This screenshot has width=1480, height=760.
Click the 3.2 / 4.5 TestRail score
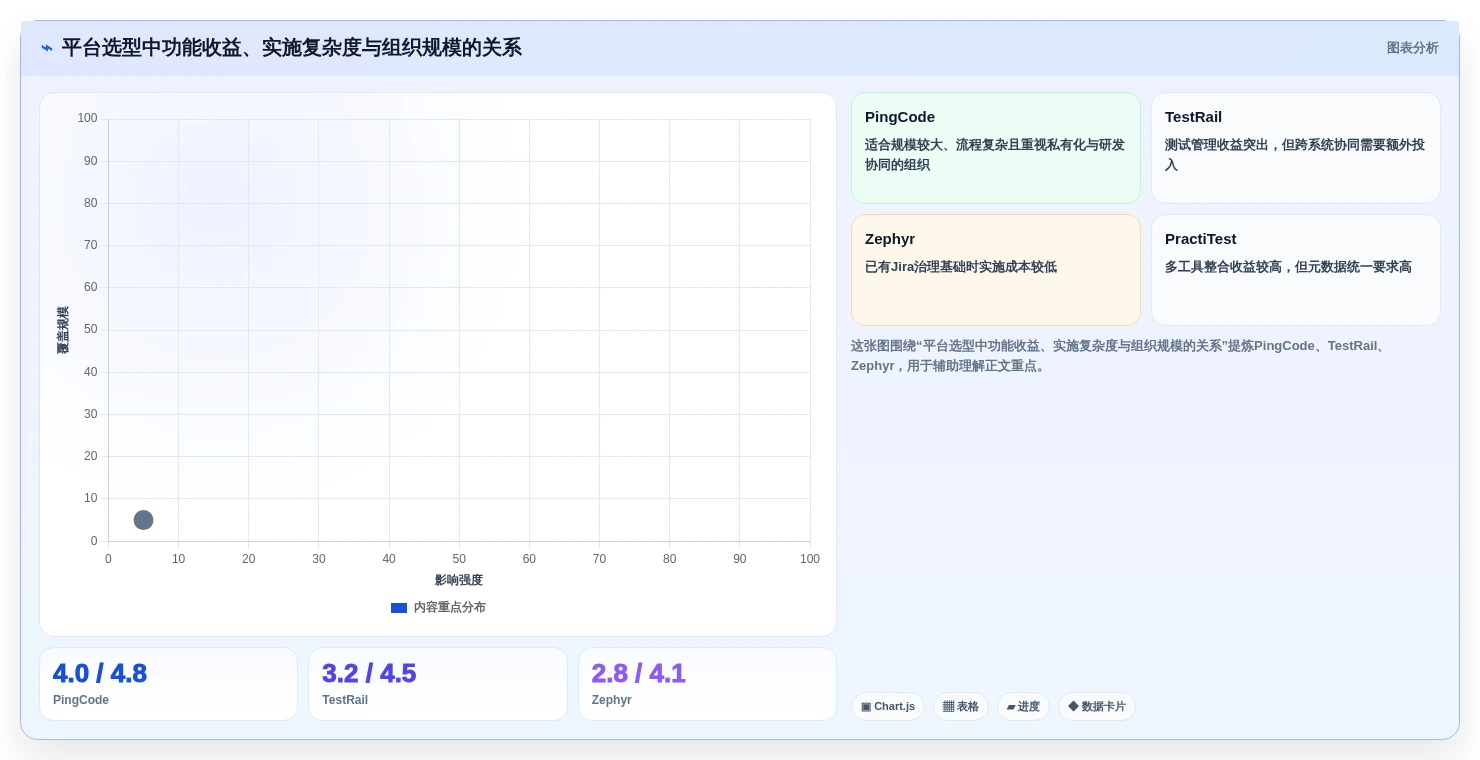pyautogui.click(x=369, y=674)
